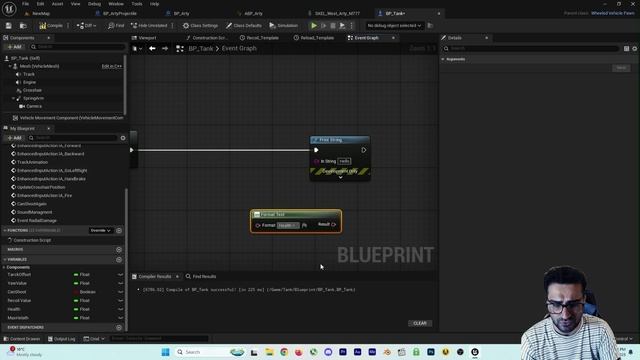Click the graph forward navigation arrow
The width and height of the screenshot is (640, 360).
pyautogui.click(x=165, y=49)
